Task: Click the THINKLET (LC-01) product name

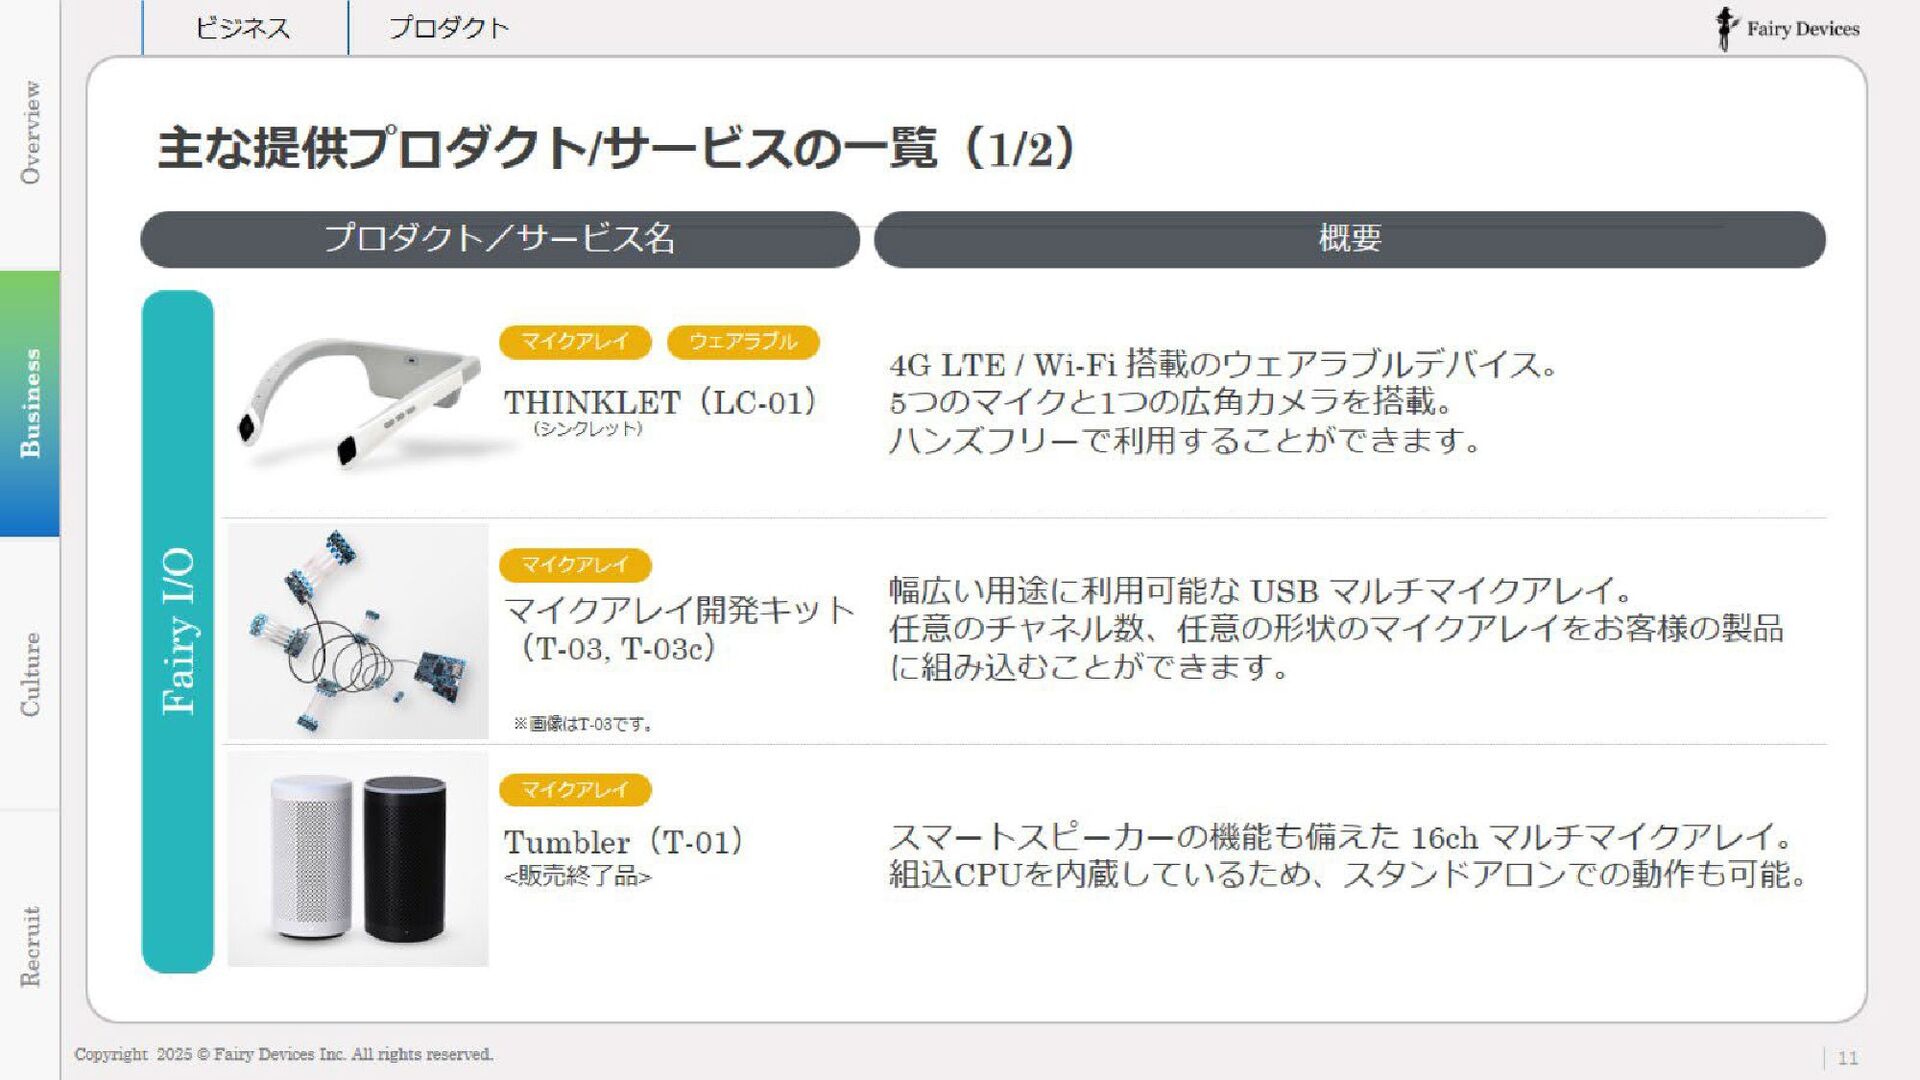Action: click(x=661, y=403)
